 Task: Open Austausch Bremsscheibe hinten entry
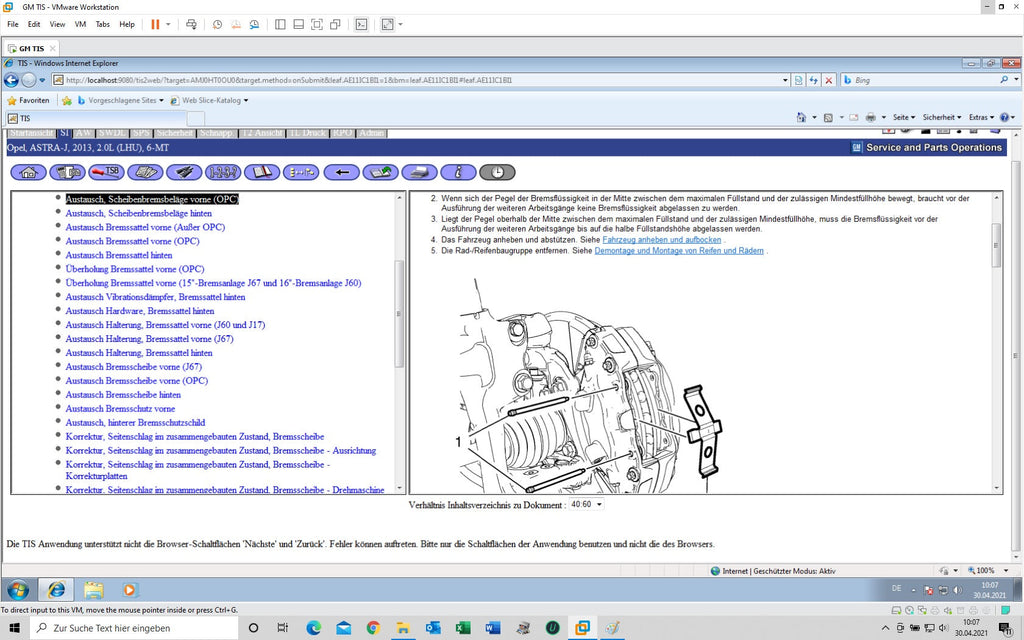coord(123,394)
